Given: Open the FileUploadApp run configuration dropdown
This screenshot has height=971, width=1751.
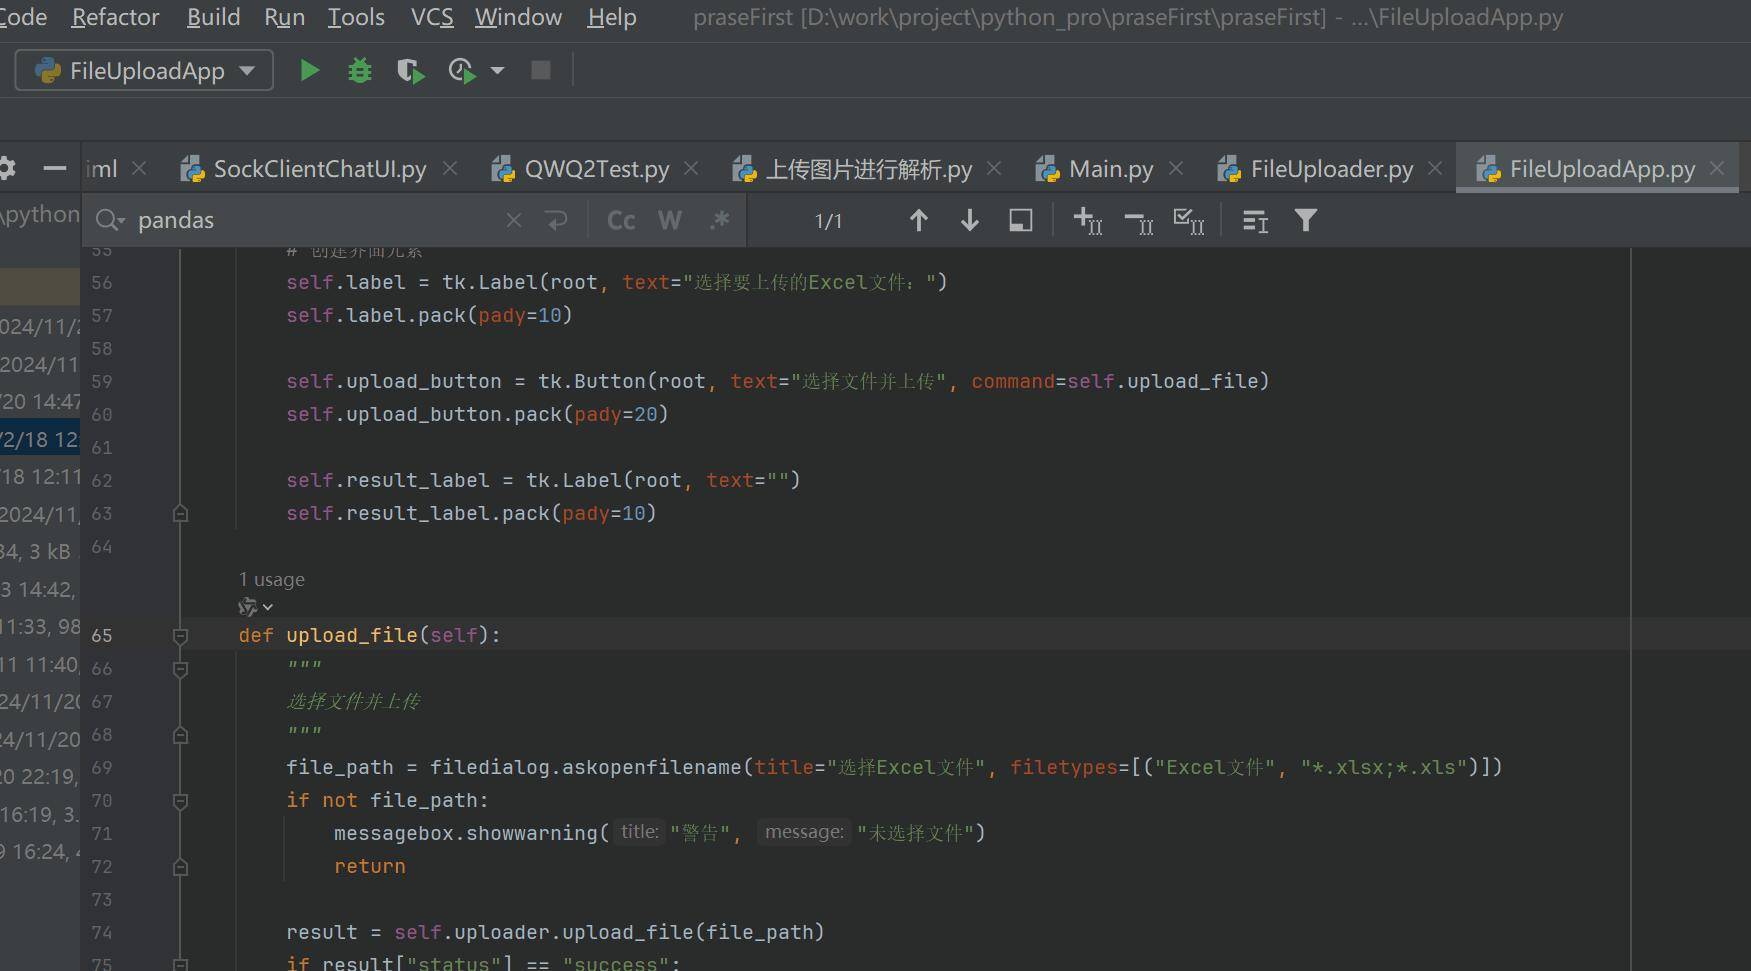Looking at the screenshot, I should pyautogui.click(x=144, y=71).
